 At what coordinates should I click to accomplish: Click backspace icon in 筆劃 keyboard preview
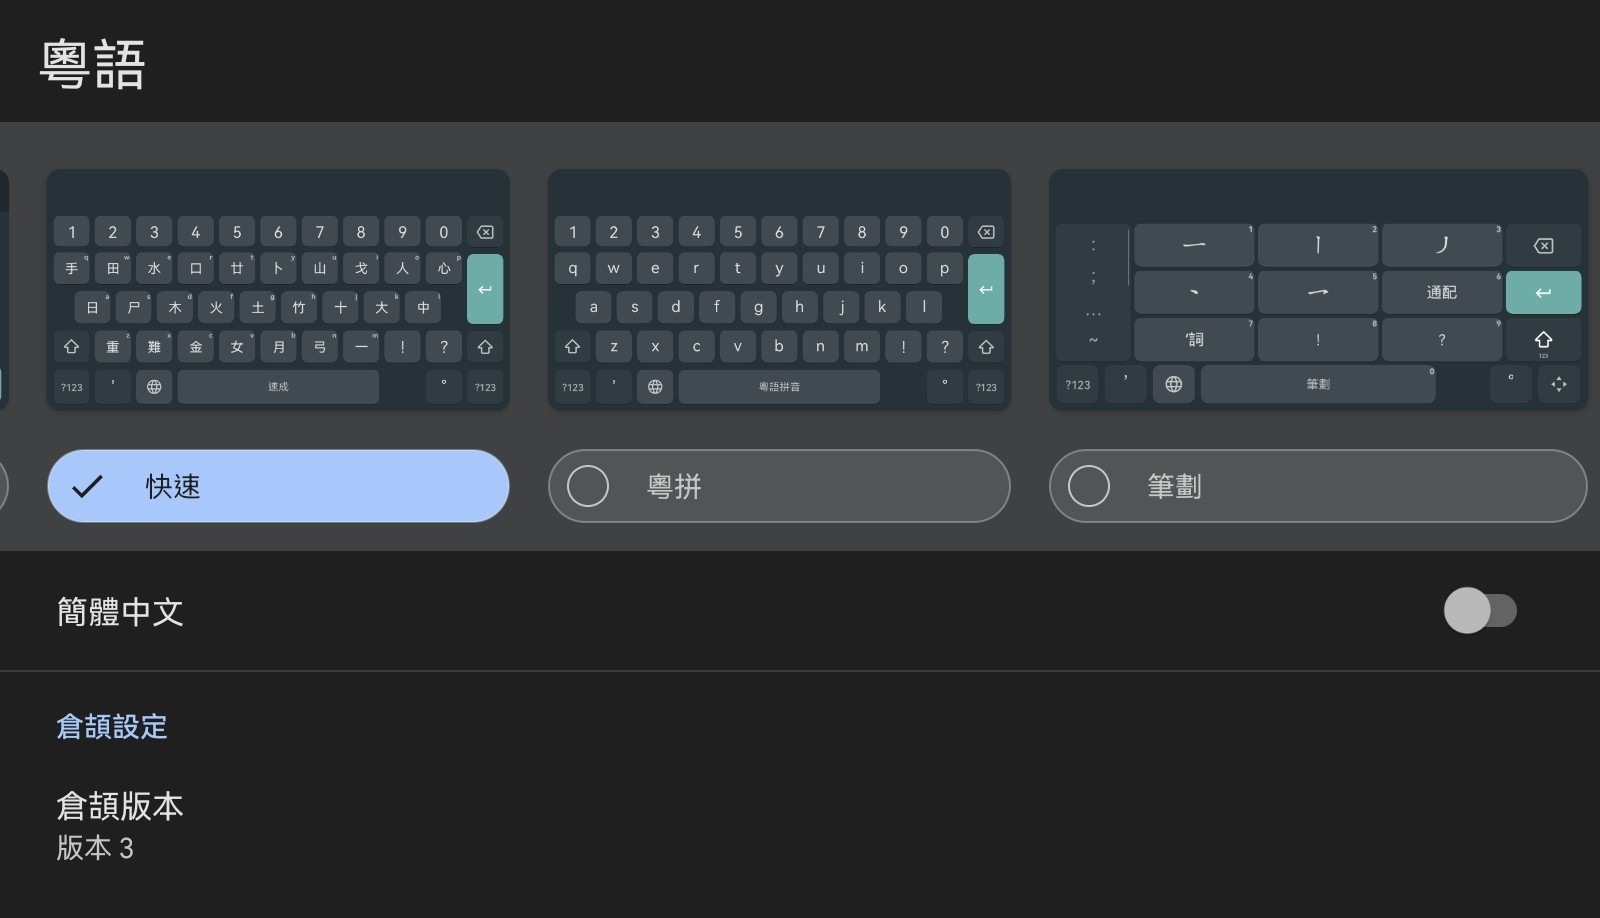(1543, 245)
